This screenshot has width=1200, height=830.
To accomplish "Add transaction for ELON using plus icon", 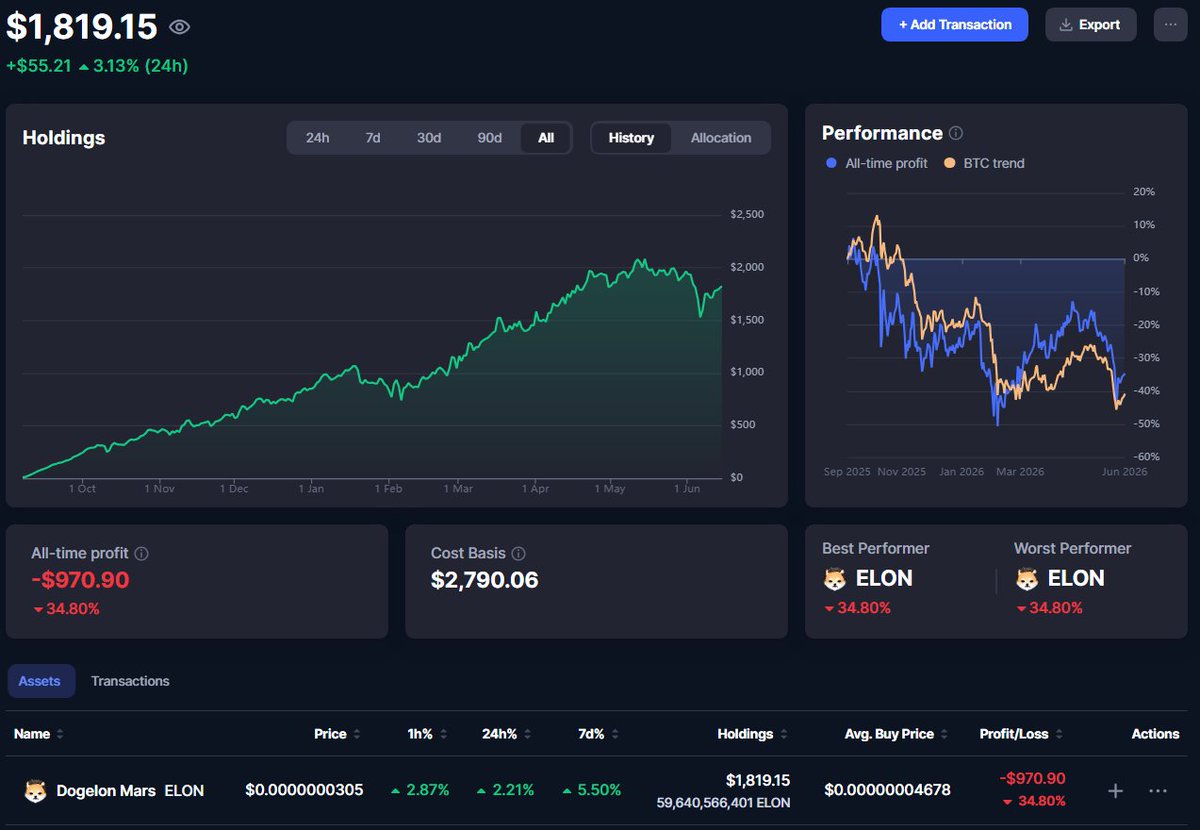I will (x=1116, y=791).
